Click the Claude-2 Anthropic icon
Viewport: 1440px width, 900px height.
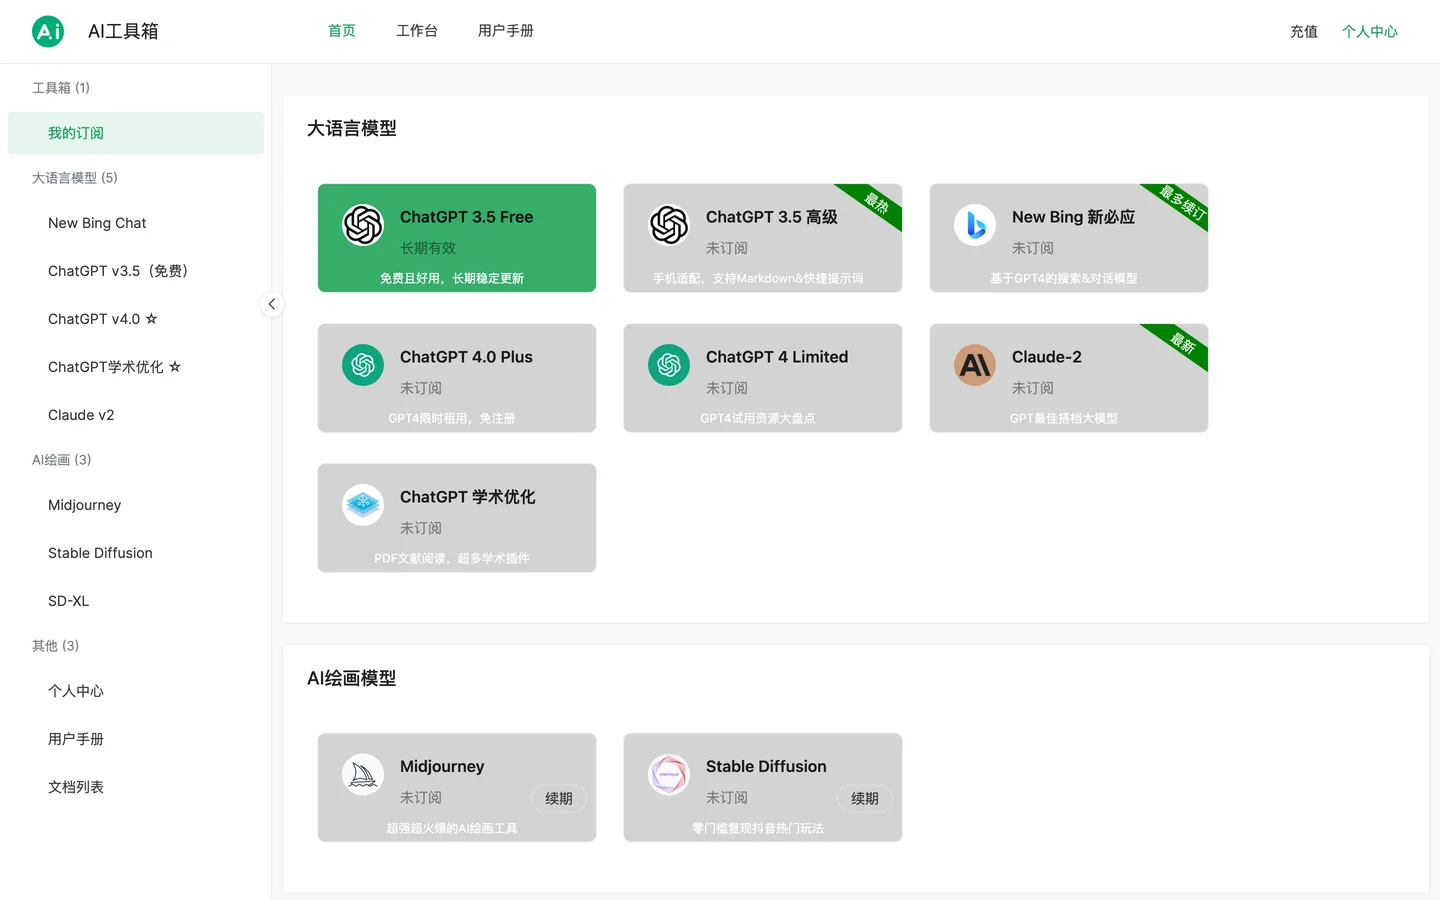[975, 365]
